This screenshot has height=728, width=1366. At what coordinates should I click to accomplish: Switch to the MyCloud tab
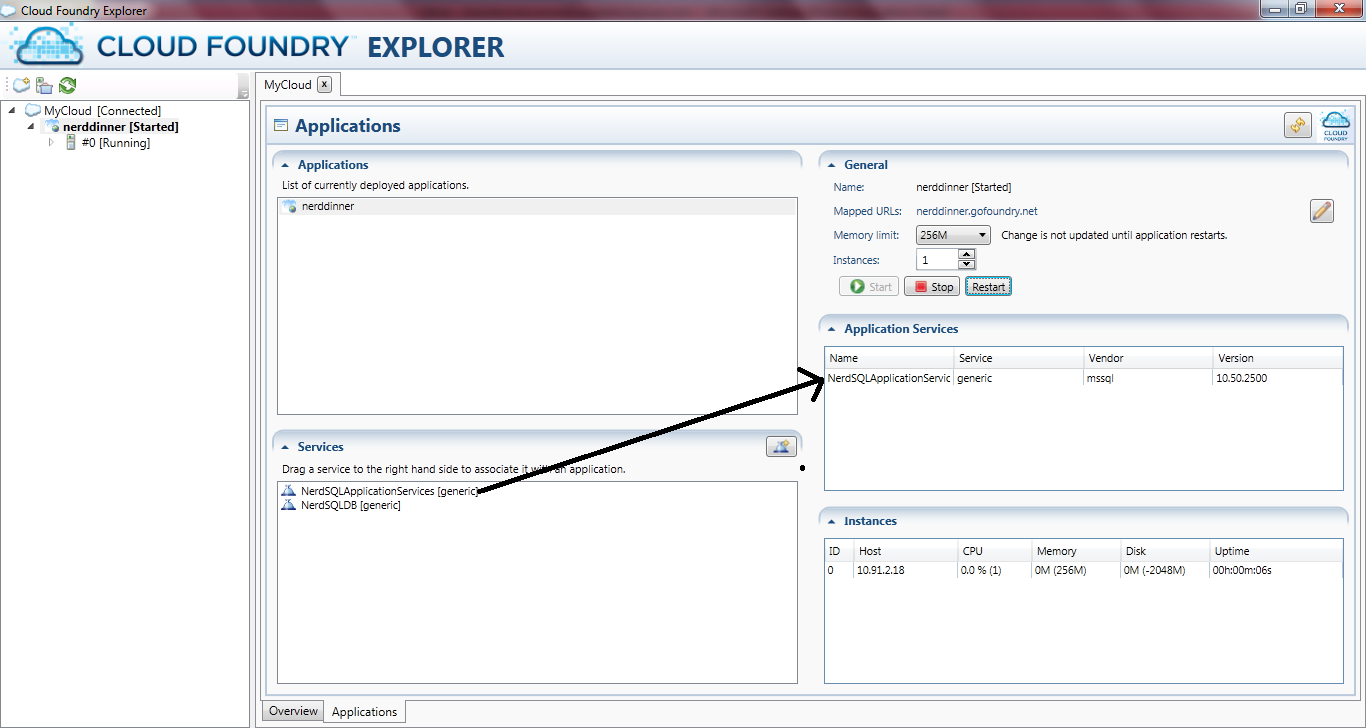tap(287, 85)
